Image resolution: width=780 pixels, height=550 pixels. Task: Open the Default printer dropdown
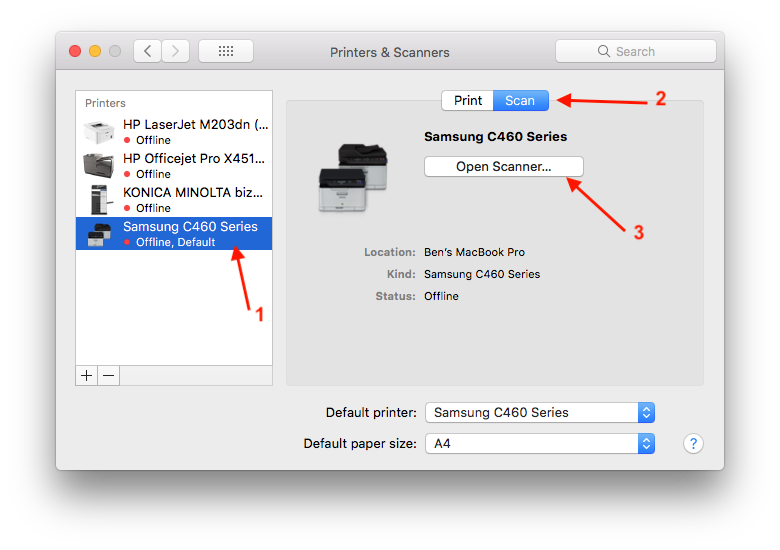[x=540, y=412]
